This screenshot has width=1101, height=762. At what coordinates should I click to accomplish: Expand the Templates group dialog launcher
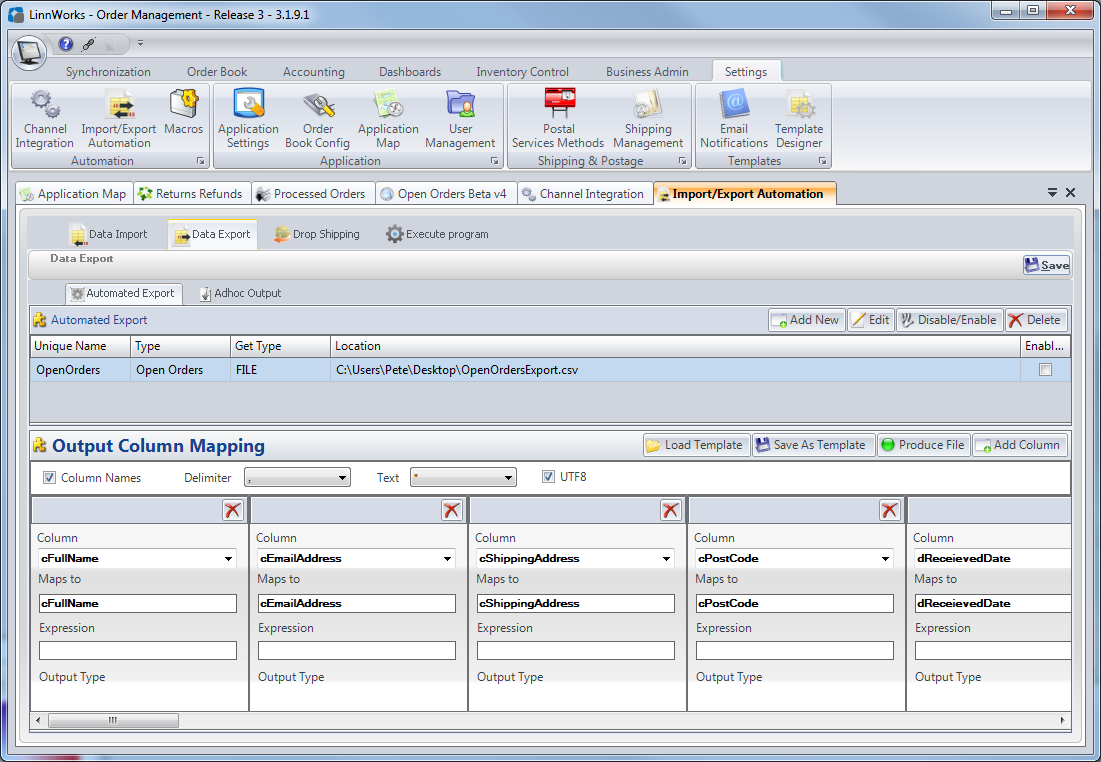822,161
